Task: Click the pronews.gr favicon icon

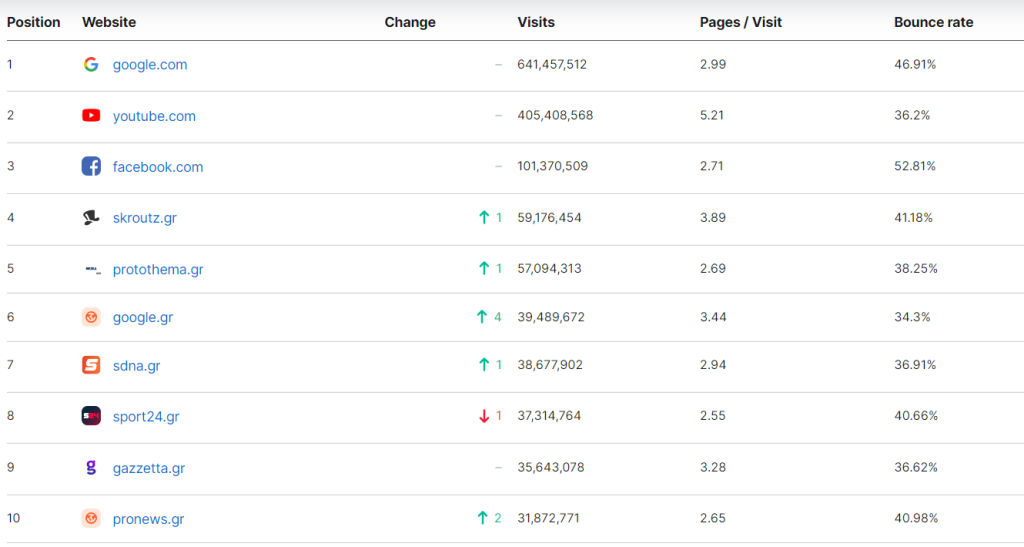Action: tap(91, 519)
